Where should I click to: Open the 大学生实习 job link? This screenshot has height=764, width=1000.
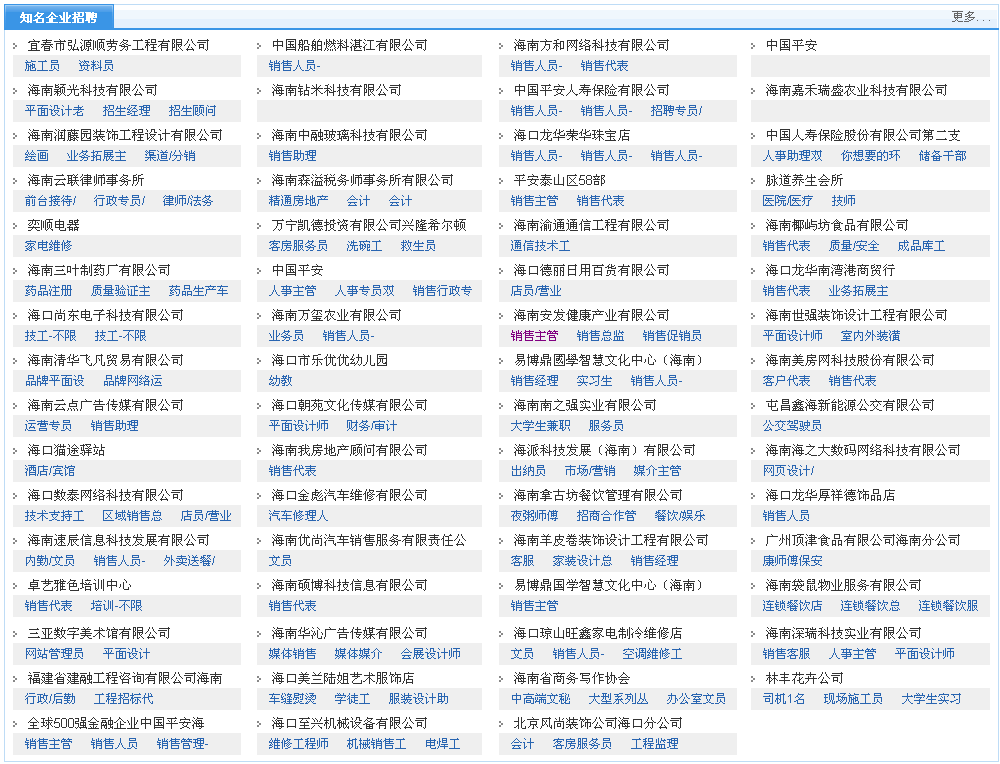tap(931, 698)
